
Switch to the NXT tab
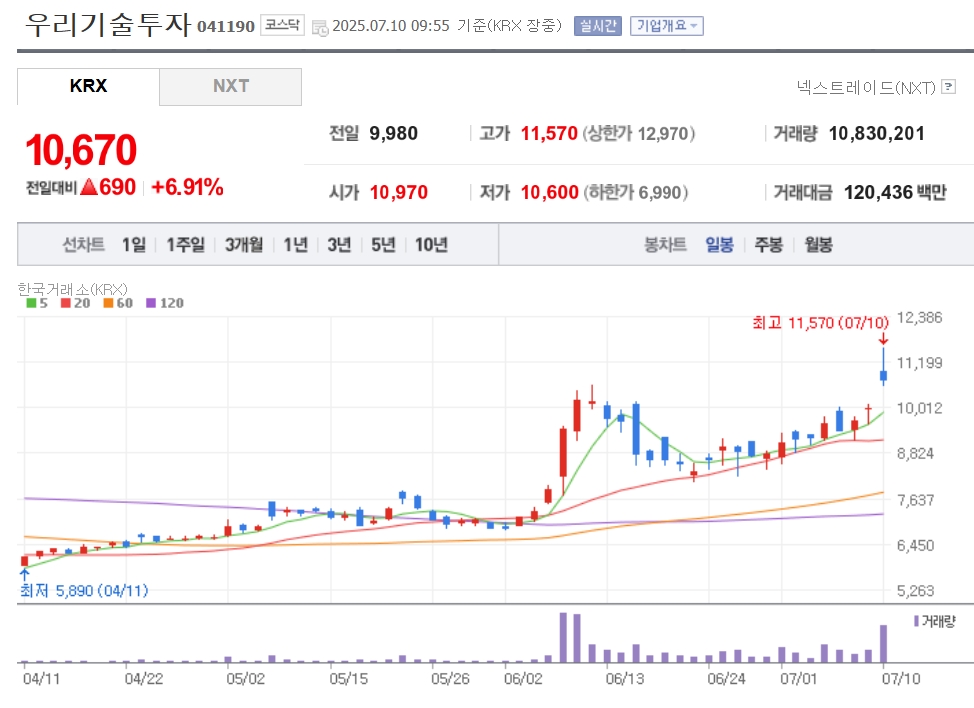(230, 86)
